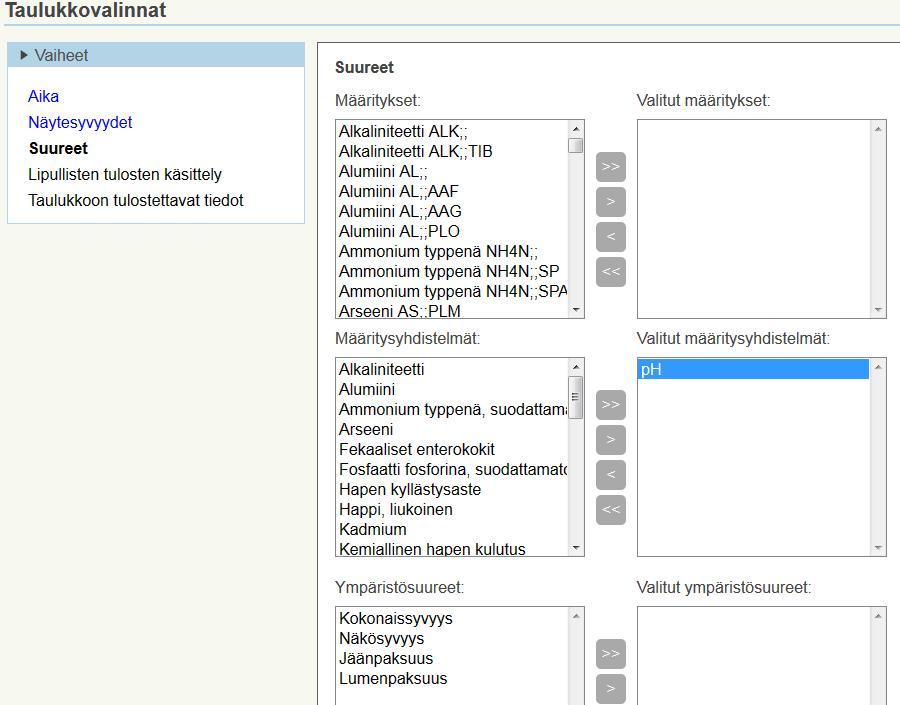Add all Ympäristösuureet with >> button
Screen dimensions: 900x705
click(611, 653)
